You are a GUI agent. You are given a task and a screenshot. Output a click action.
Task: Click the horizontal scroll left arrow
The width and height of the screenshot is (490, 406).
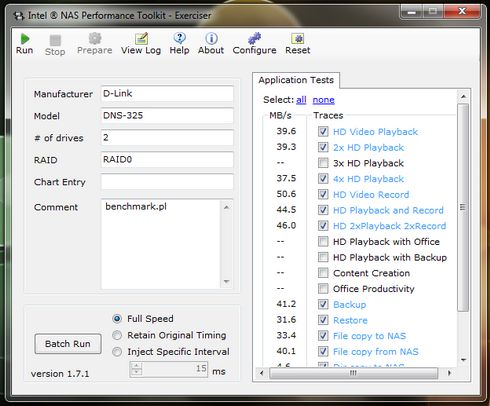pos(262,373)
